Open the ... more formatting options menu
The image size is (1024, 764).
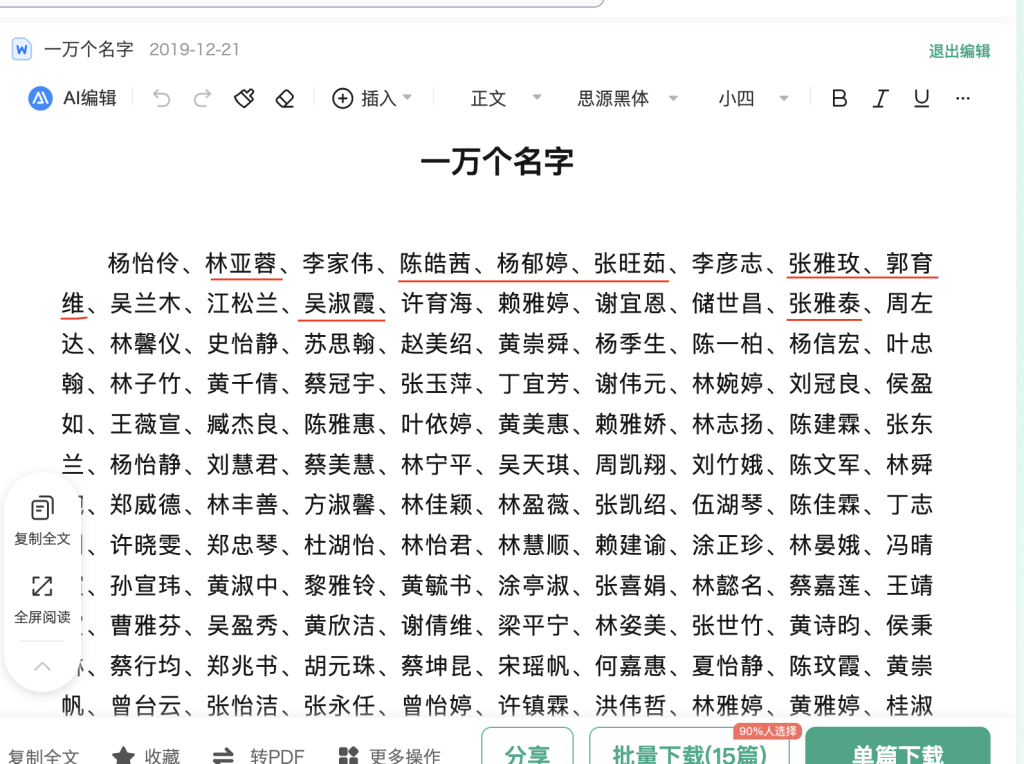[x=963, y=98]
